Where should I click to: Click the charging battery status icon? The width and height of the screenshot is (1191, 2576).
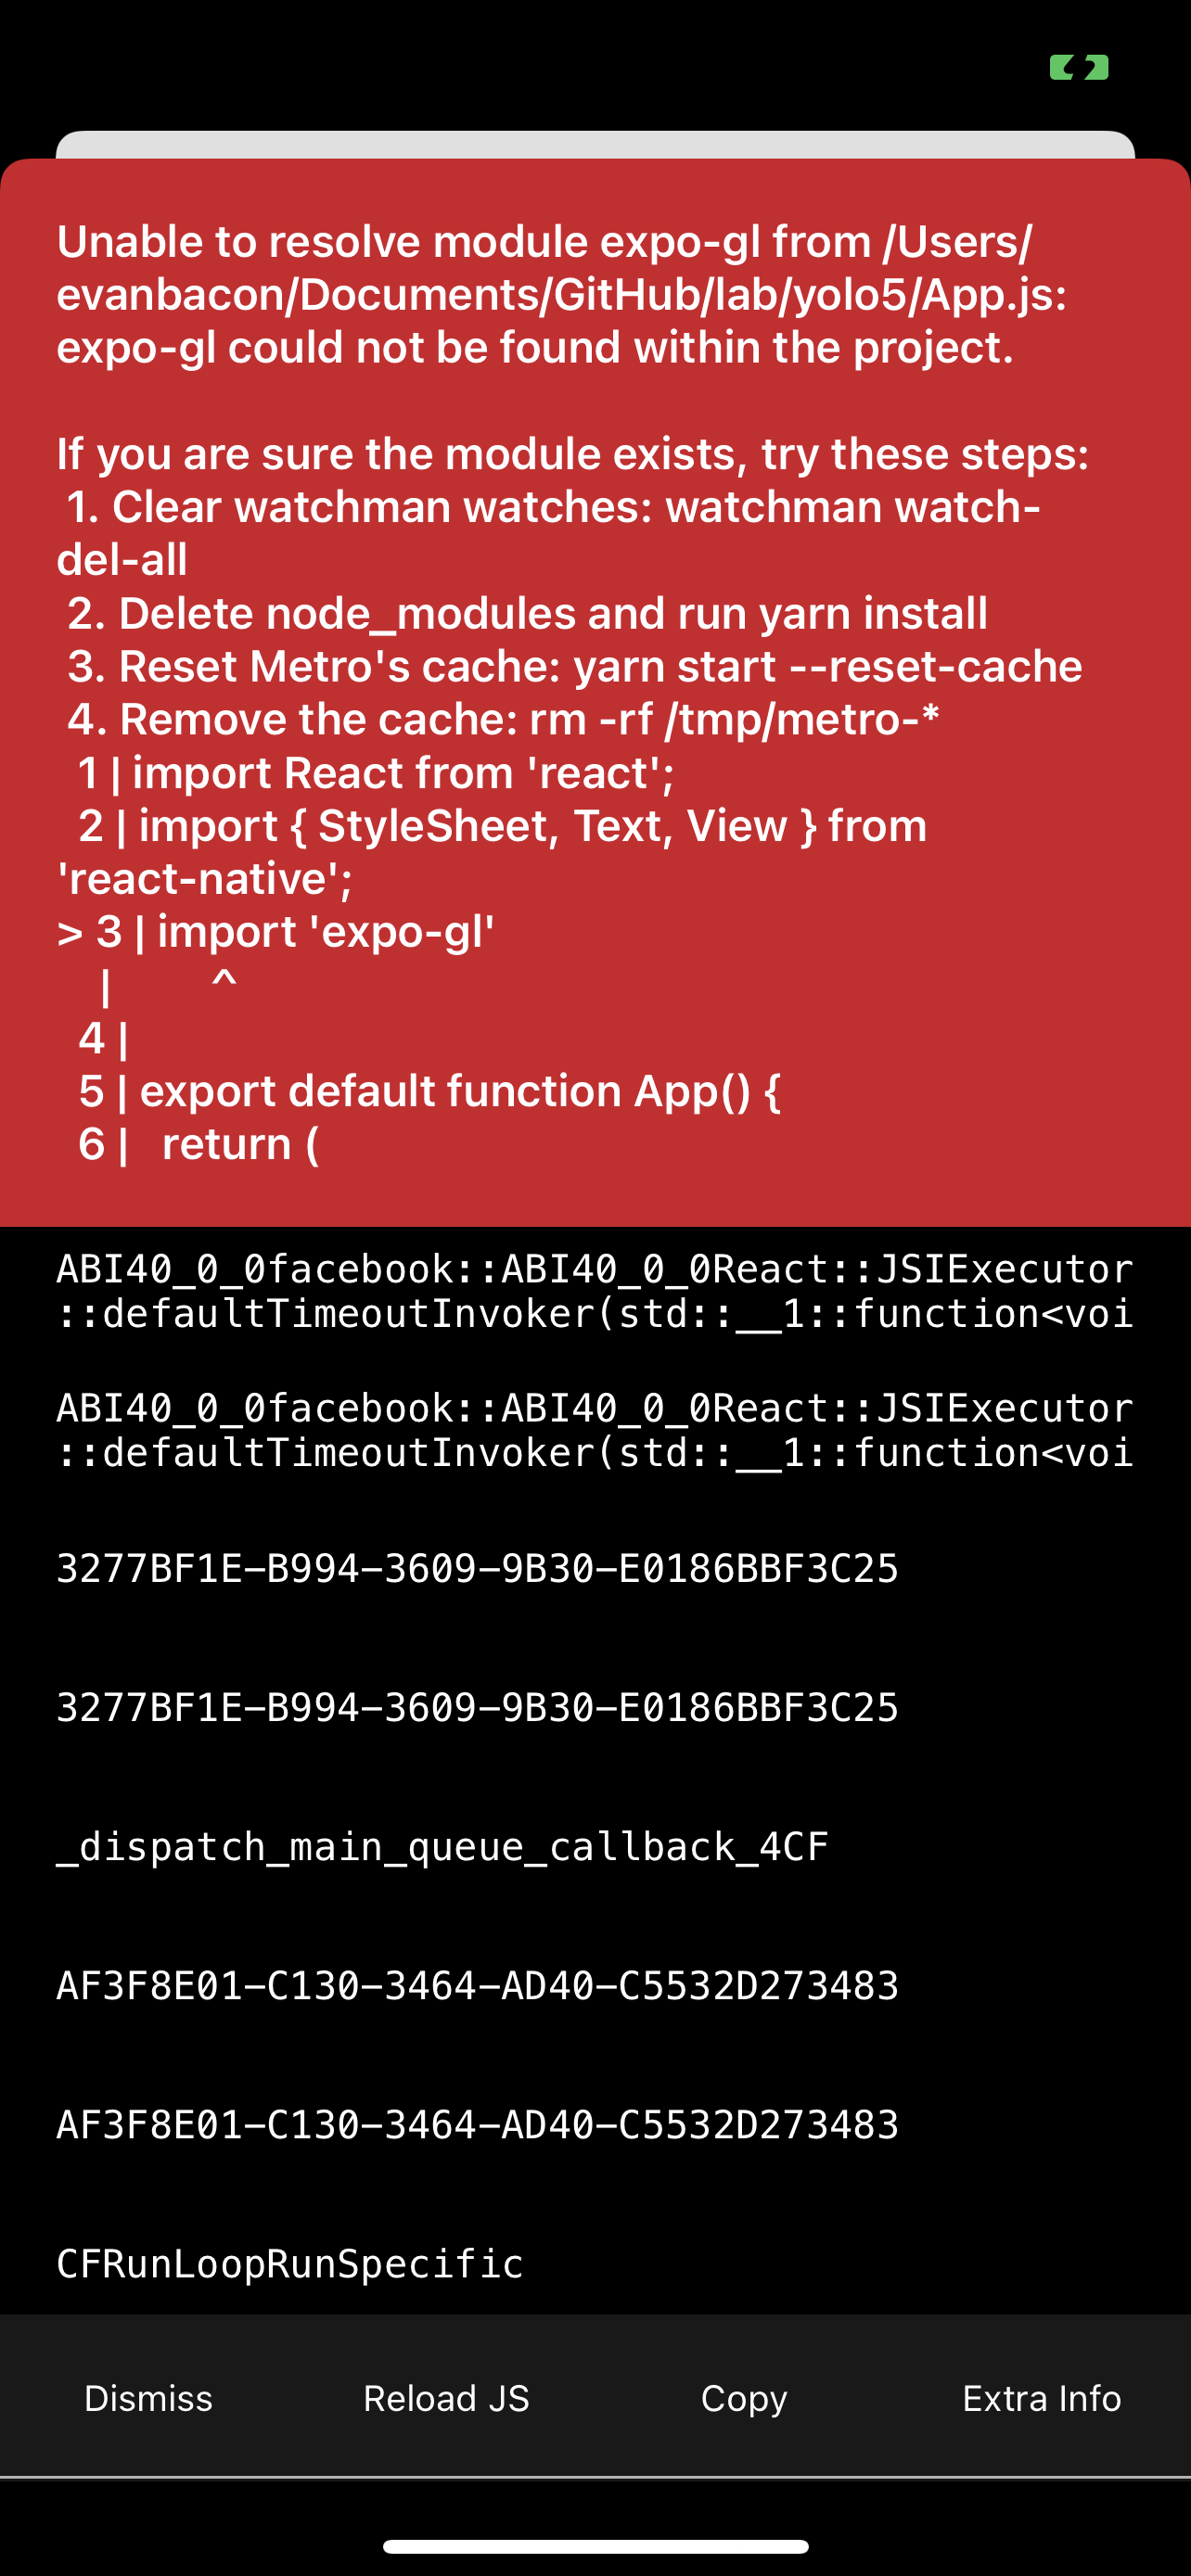1078,67
